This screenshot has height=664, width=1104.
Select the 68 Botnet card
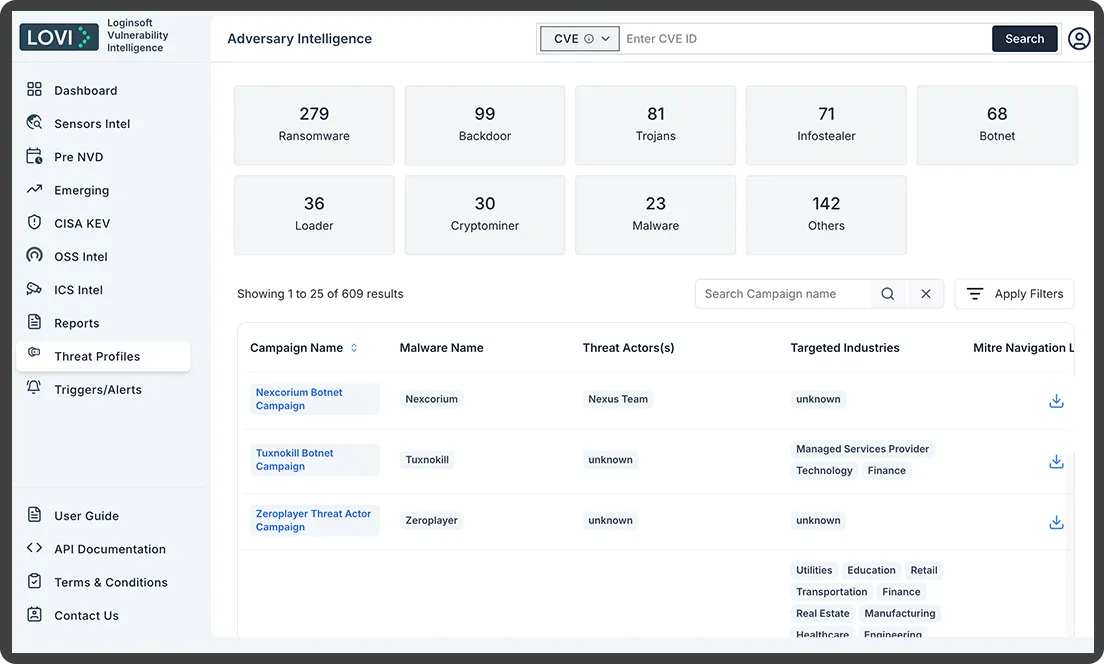[997, 125]
